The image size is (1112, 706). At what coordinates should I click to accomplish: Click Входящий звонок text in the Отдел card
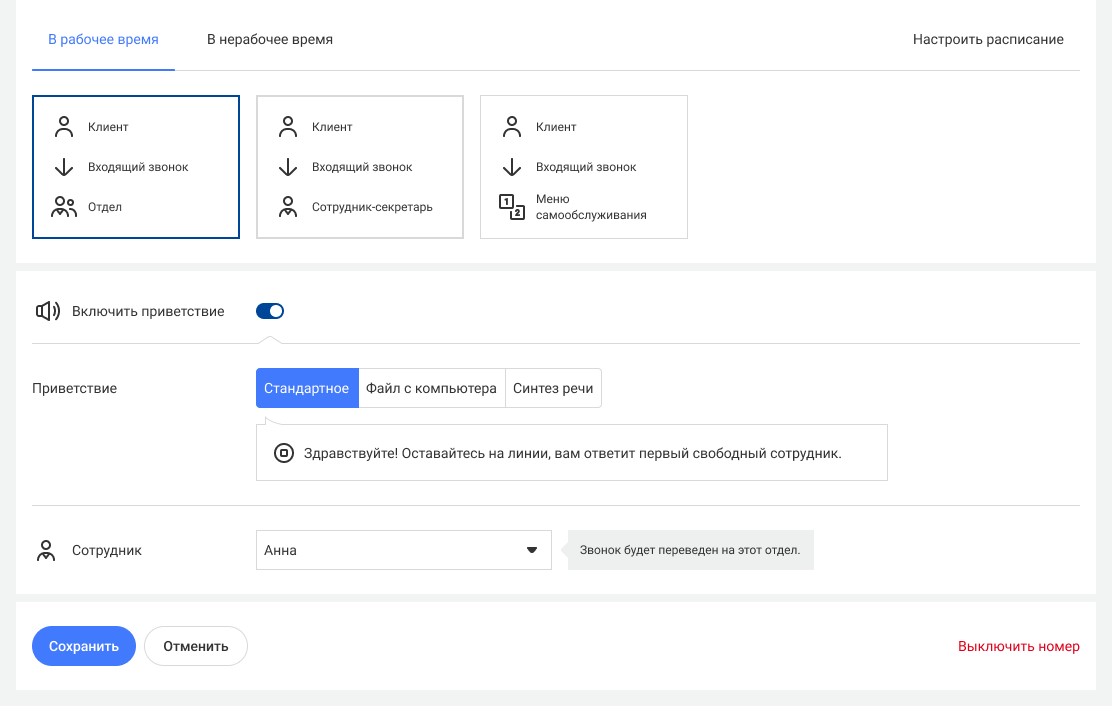pyautogui.click(x=138, y=167)
